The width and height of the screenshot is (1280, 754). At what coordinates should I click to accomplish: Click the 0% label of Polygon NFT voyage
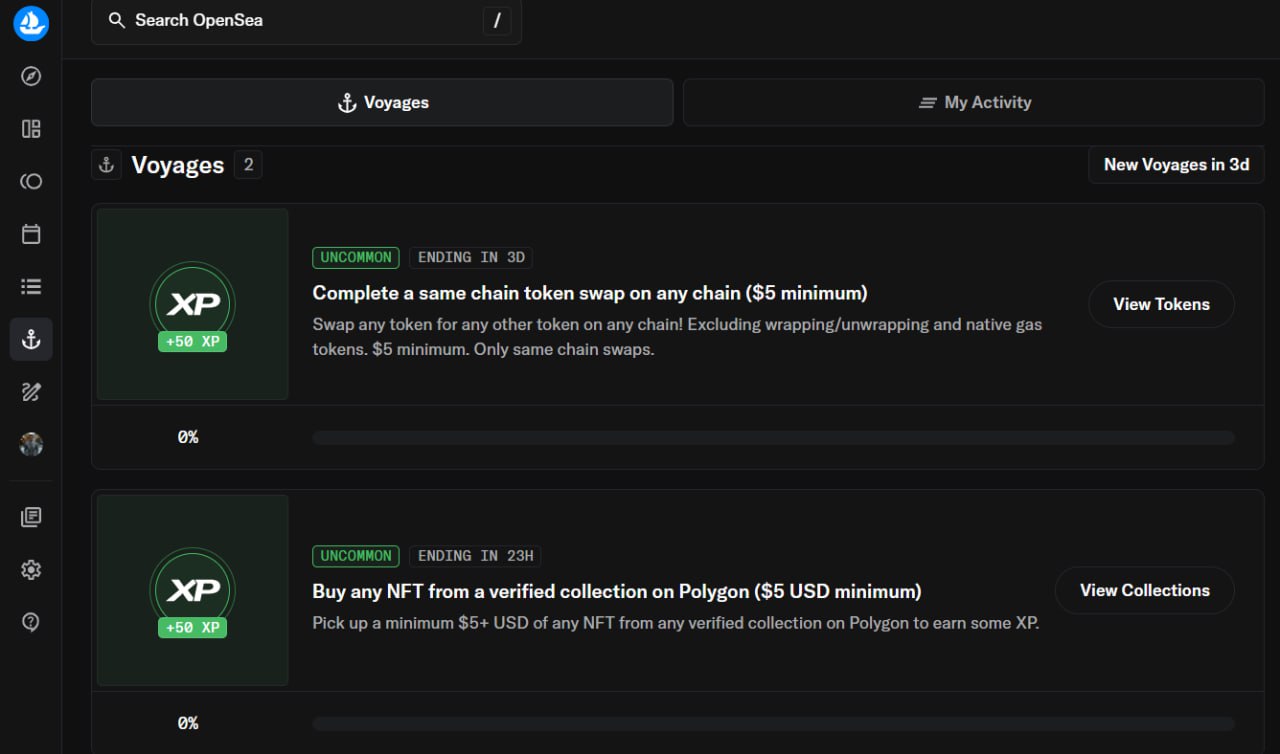click(188, 723)
